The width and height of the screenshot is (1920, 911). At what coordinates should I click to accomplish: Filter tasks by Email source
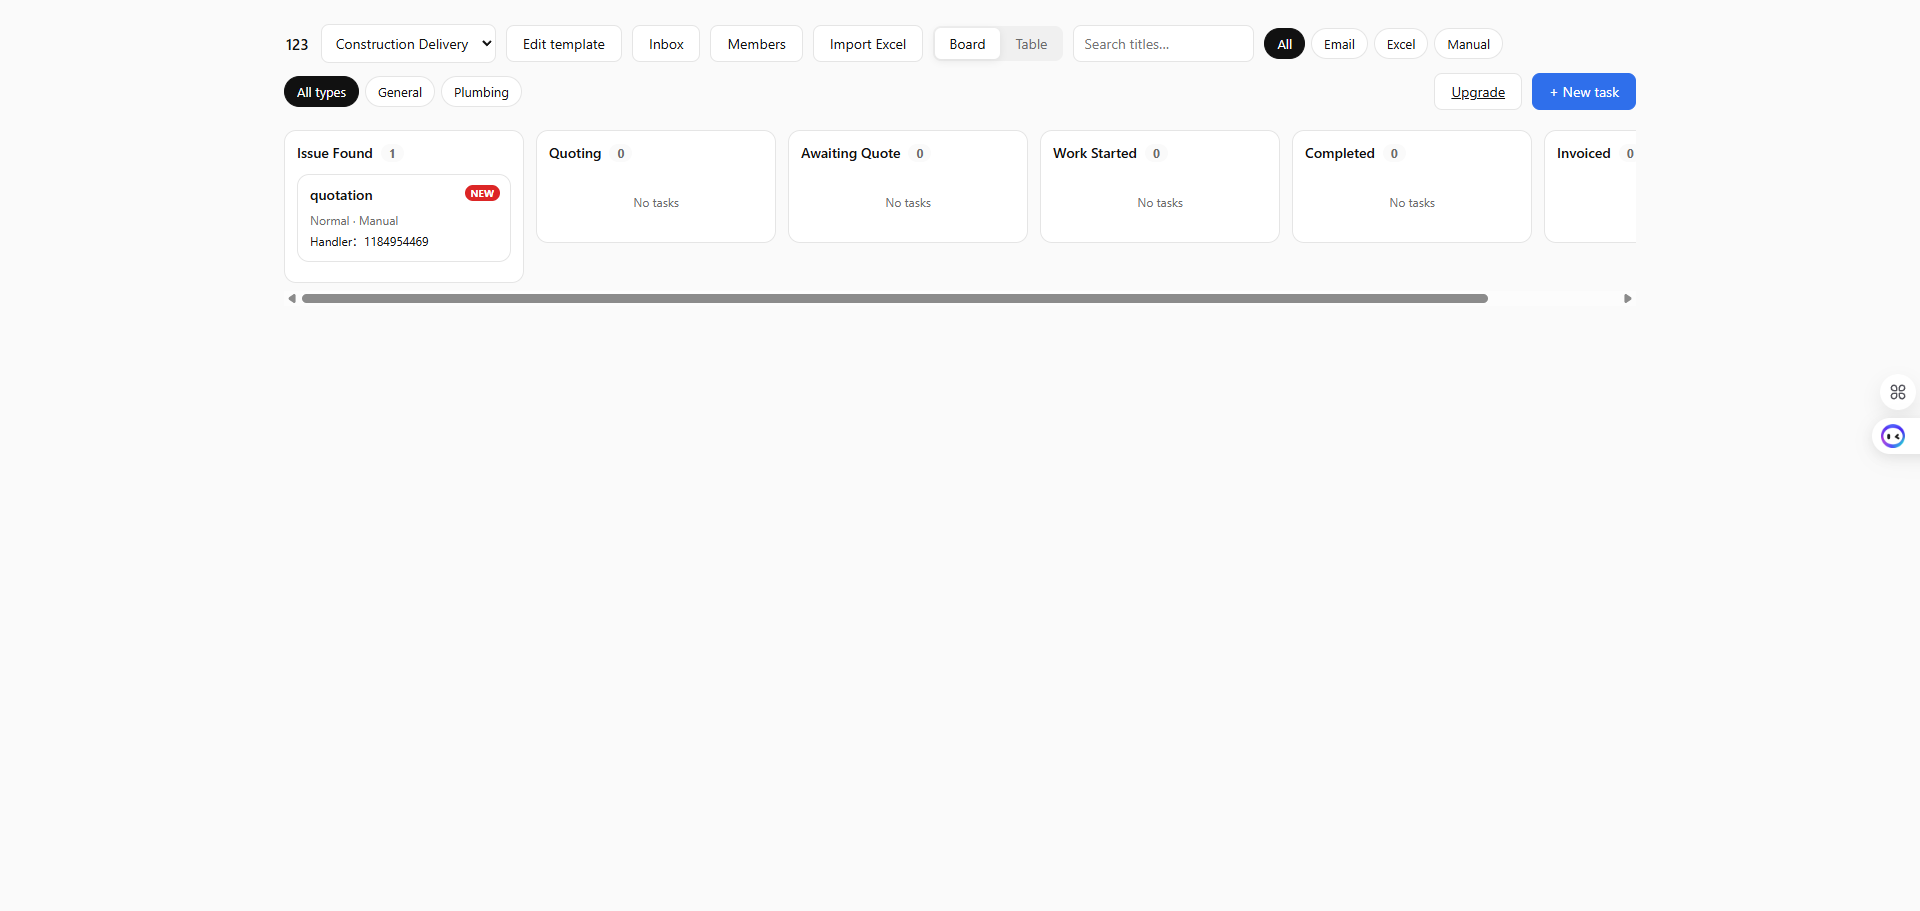coord(1339,44)
